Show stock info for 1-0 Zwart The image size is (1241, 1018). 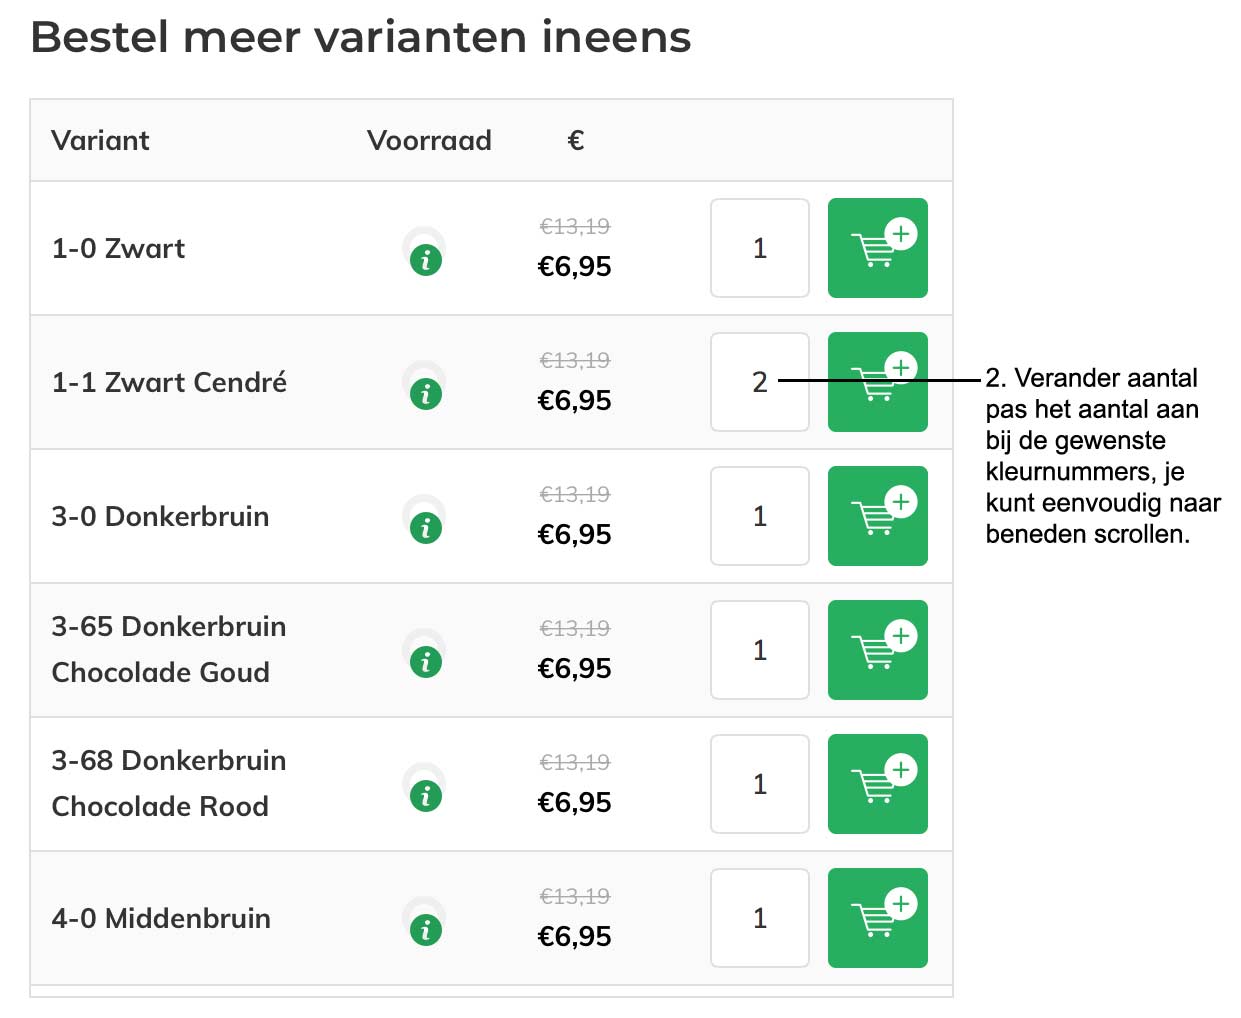[426, 260]
